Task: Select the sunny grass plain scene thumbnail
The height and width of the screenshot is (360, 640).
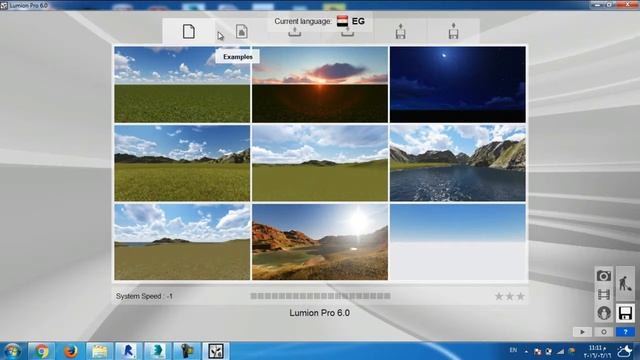Action: point(182,84)
